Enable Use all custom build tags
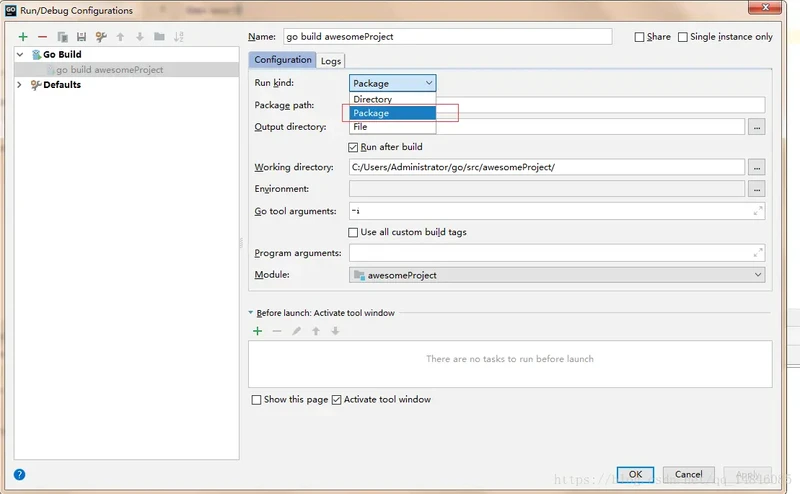Image resolution: width=800 pixels, height=494 pixels. pyautogui.click(x=354, y=232)
